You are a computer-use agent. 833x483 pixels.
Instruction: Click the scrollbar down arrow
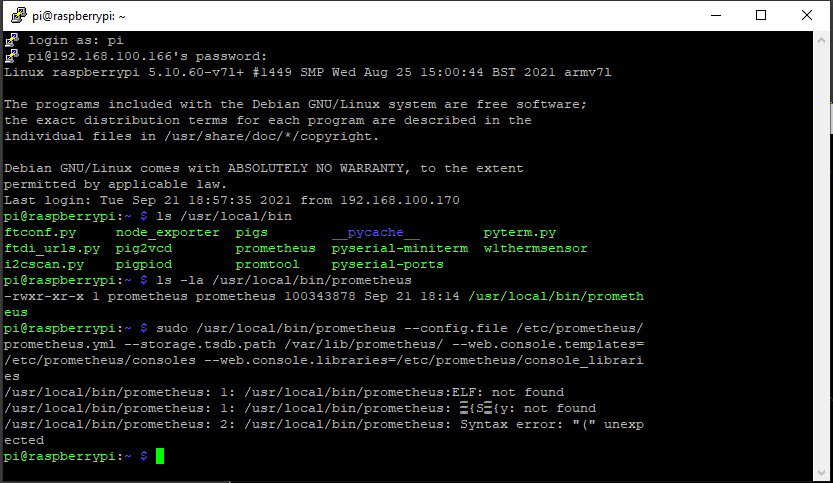tap(821, 472)
